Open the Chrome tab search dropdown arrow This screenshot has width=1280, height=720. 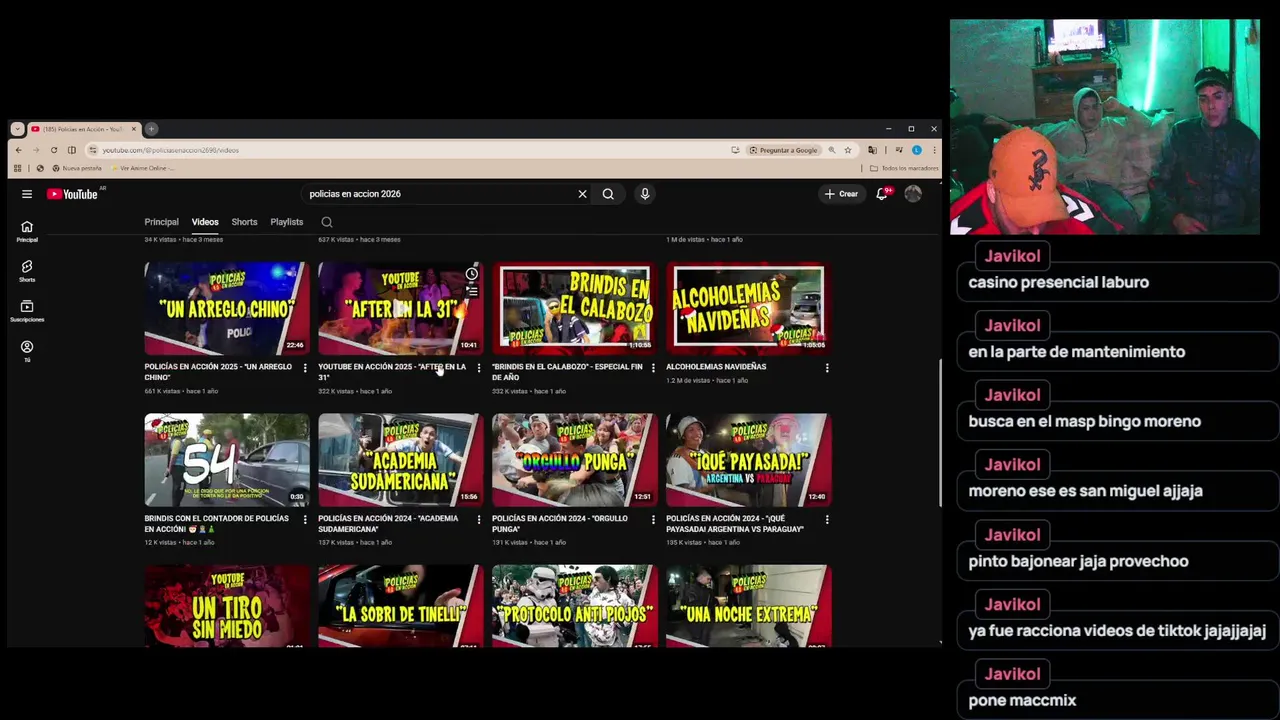pyautogui.click(x=17, y=129)
